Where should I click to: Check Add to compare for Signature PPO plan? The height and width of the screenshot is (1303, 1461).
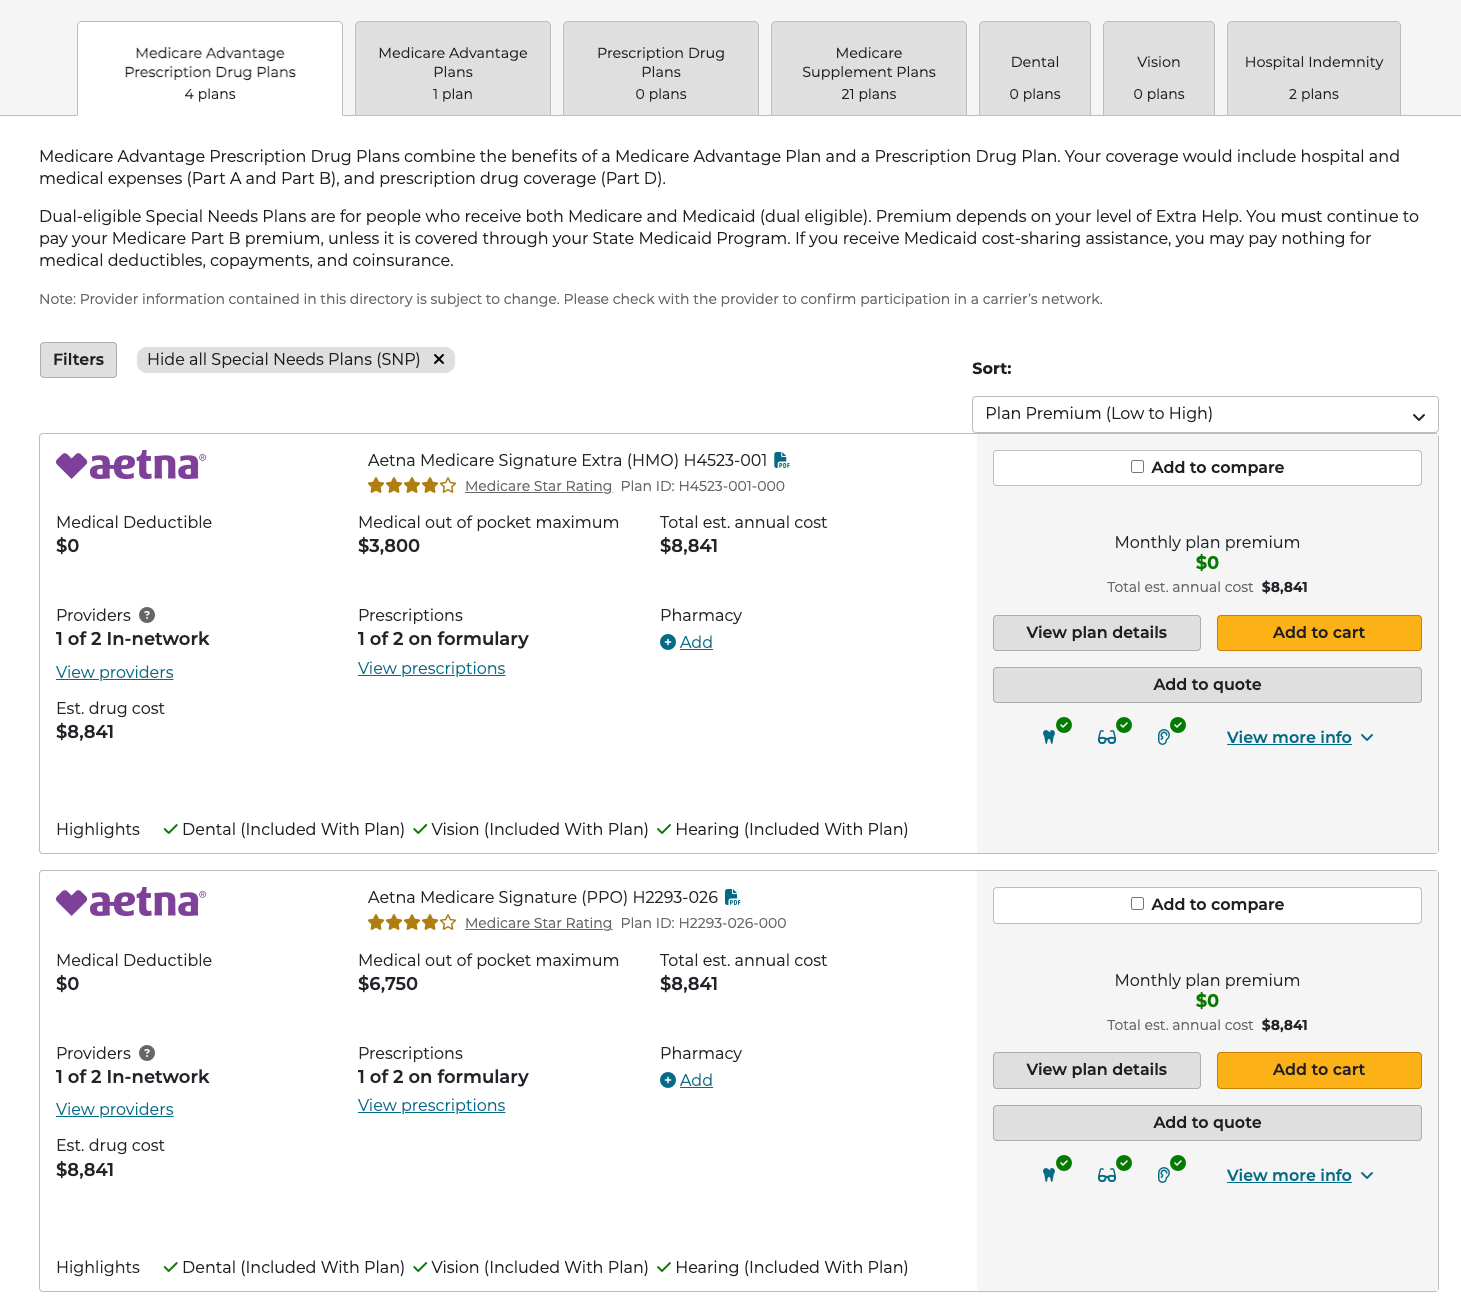(x=1137, y=903)
